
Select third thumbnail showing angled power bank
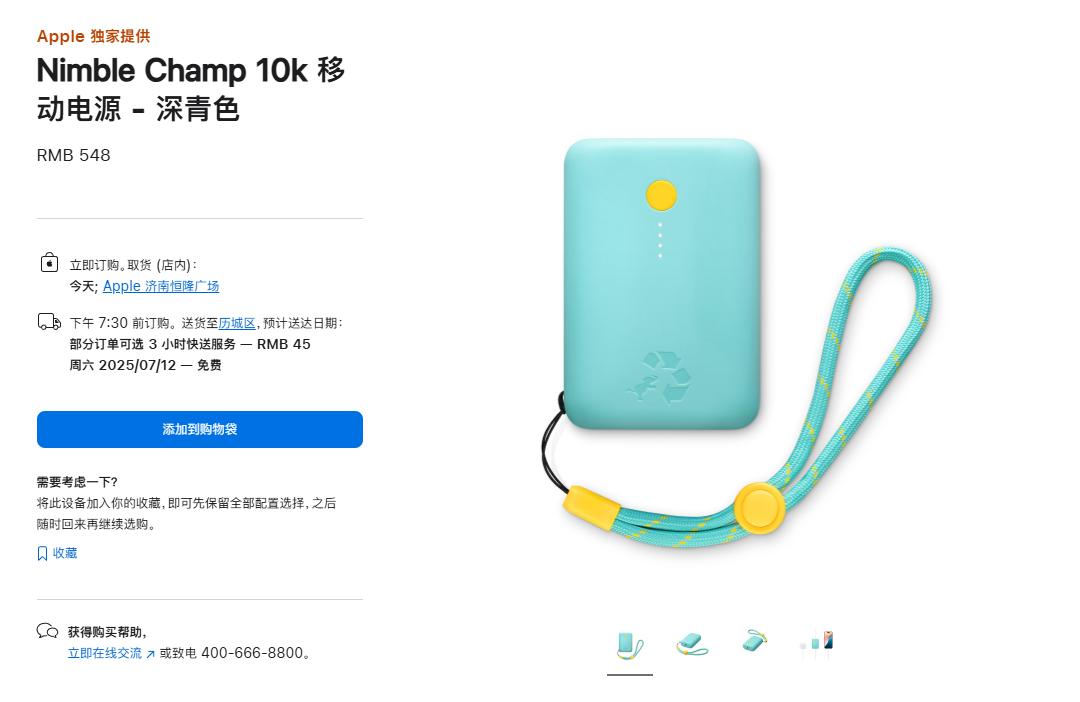pos(755,641)
